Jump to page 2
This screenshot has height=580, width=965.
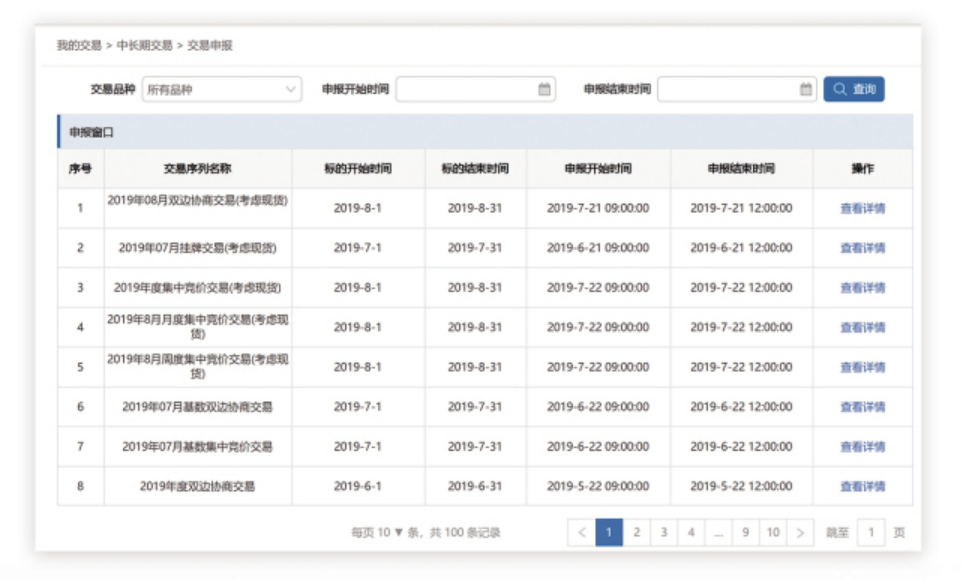636,533
